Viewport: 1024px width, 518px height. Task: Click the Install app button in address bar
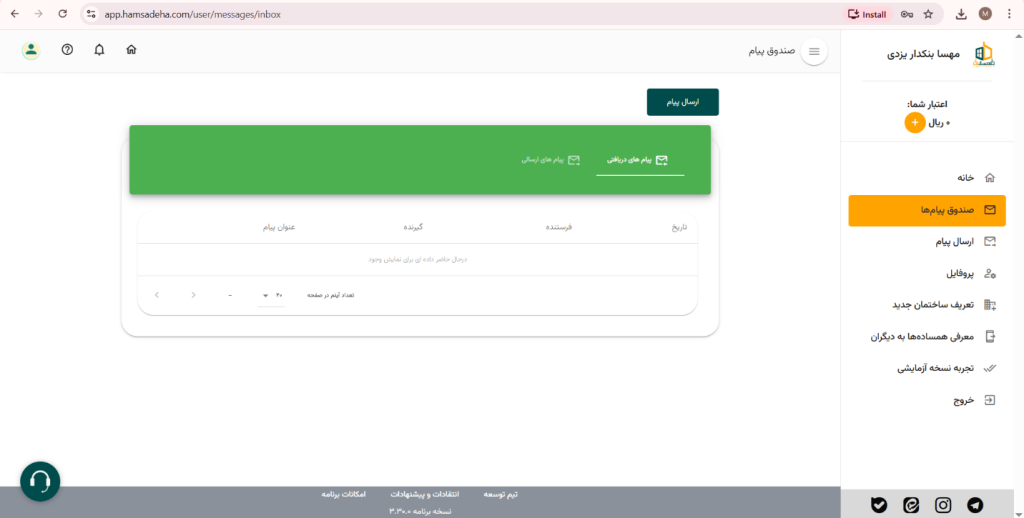(x=867, y=14)
